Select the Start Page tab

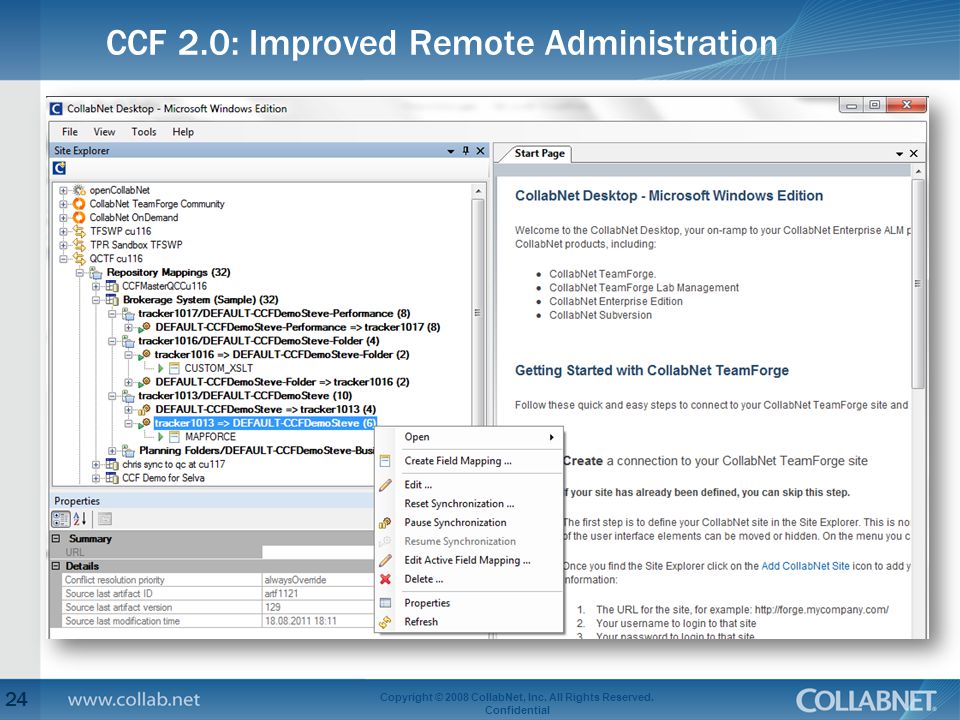point(539,154)
